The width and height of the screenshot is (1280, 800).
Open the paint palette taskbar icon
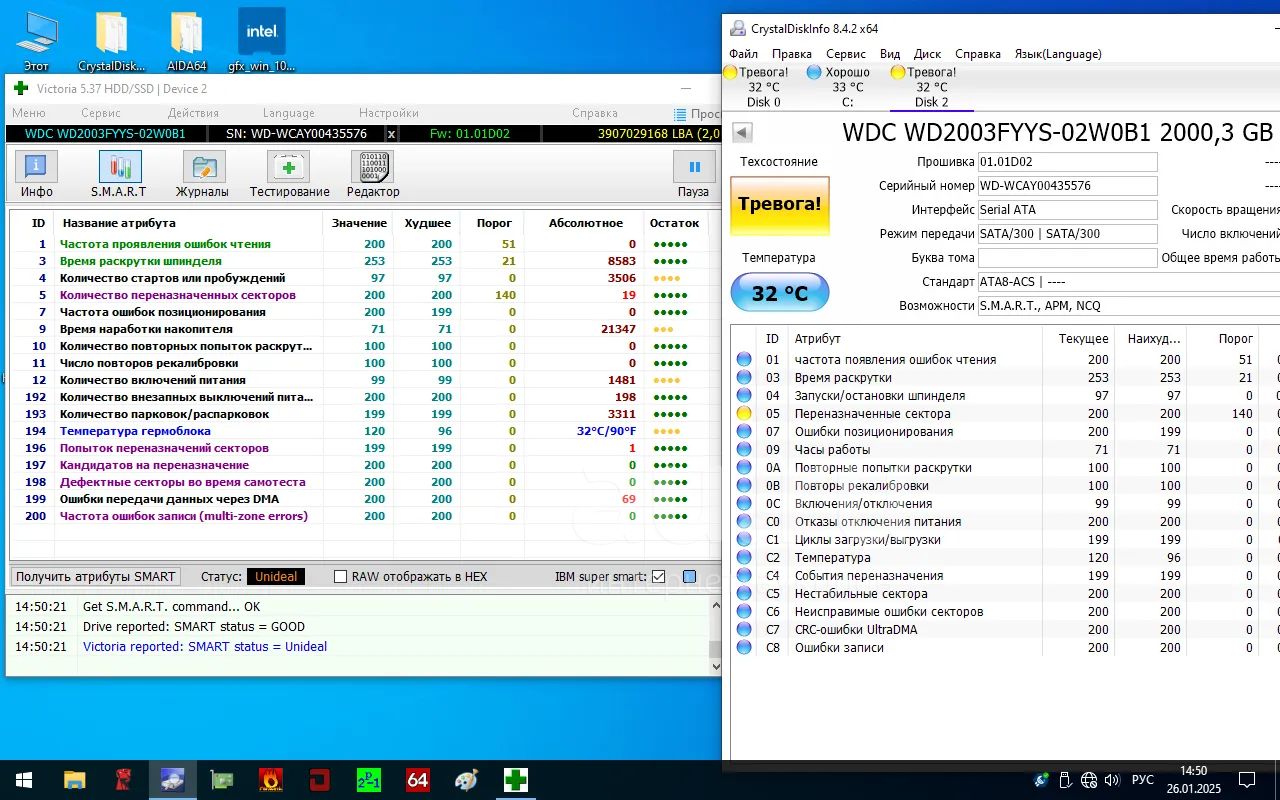tap(466, 780)
